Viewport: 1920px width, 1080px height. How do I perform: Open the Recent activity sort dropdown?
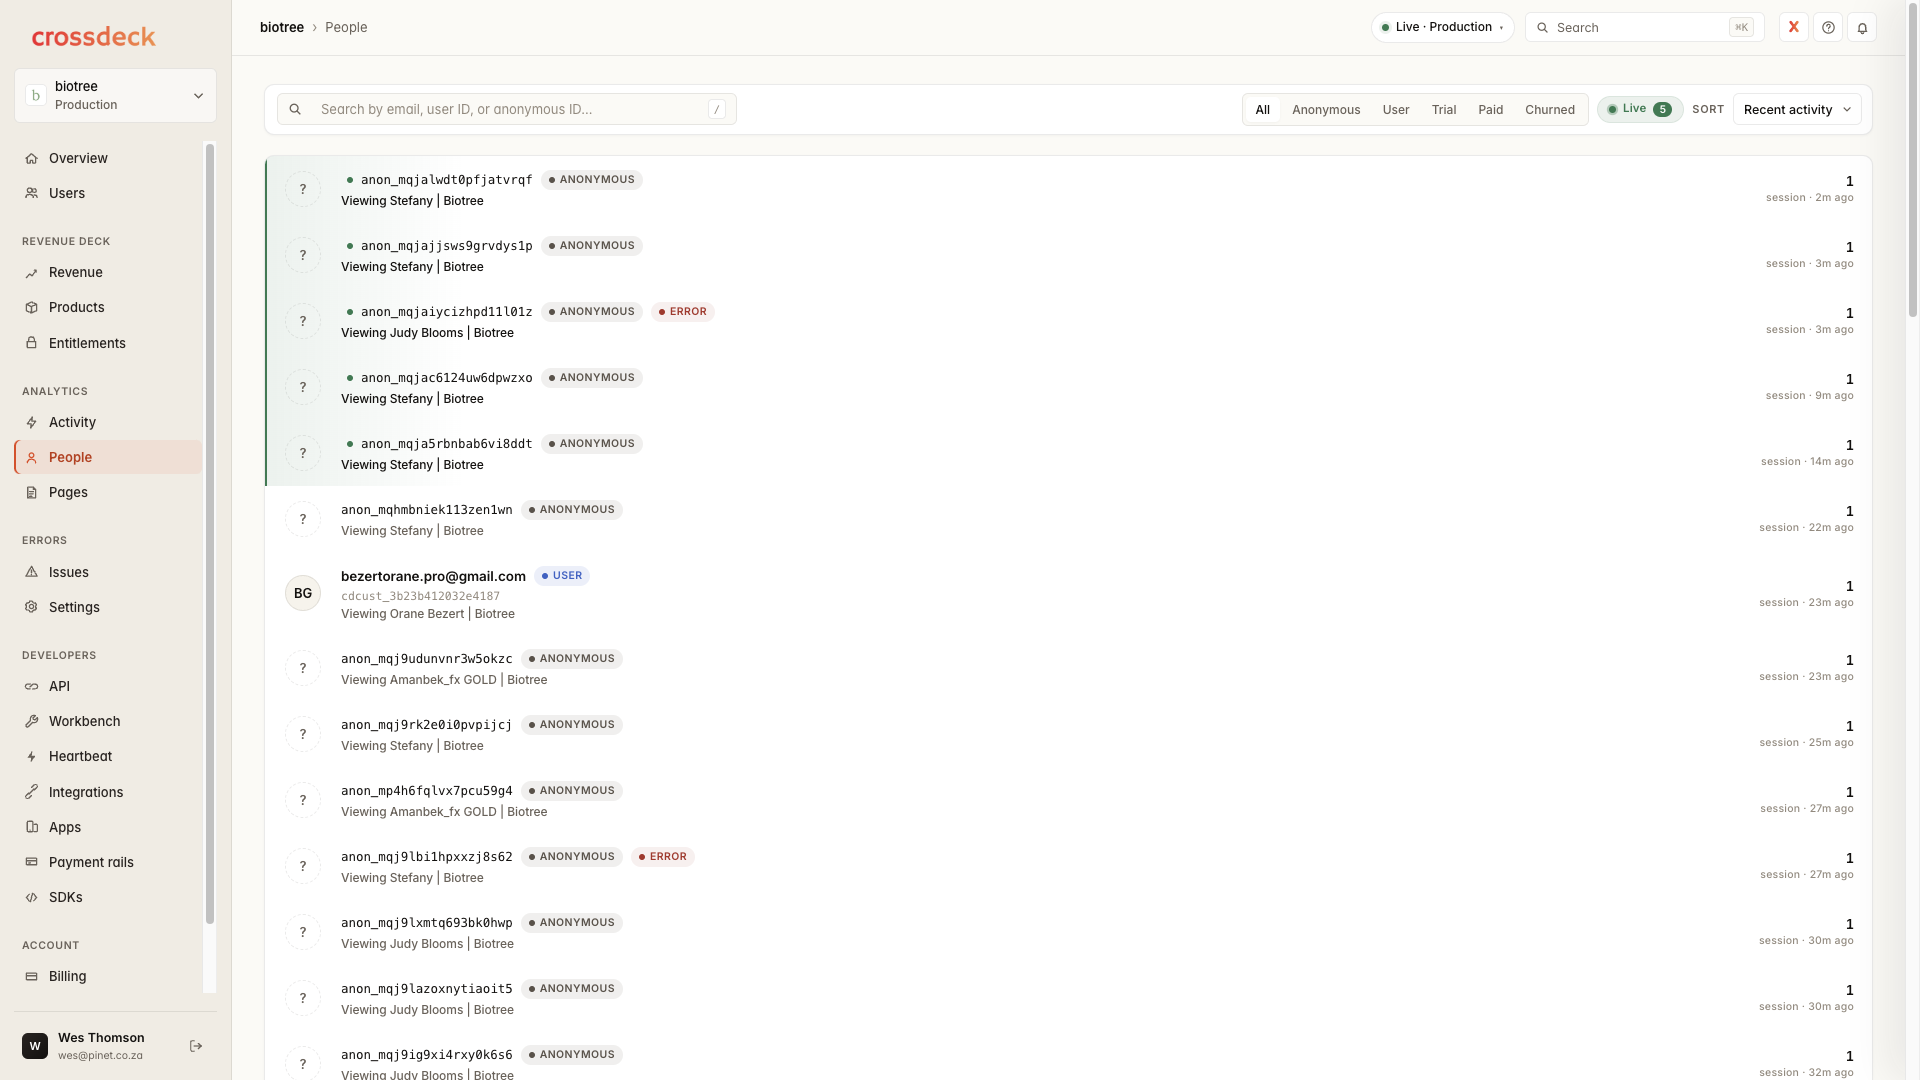1797,109
